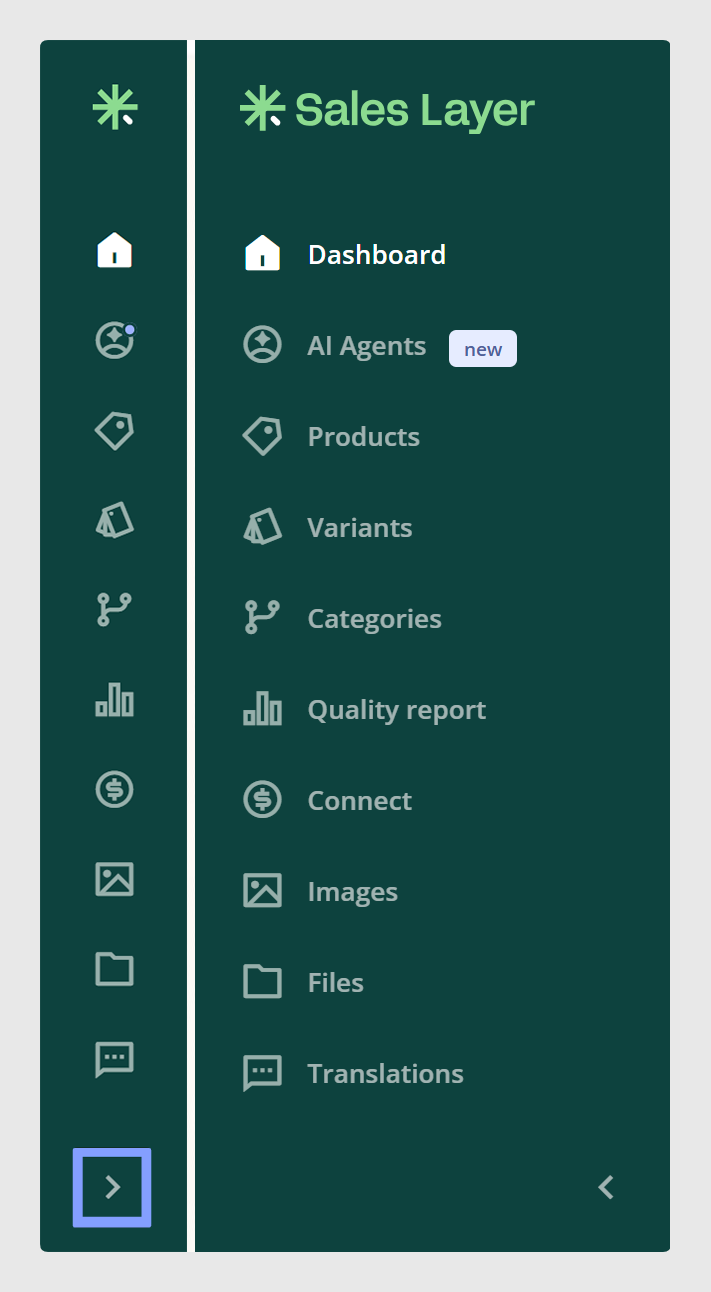Click the "new" badge beside AI Agents
Viewport: 711px width, 1292px height.
pyautogui.click(x=483, y=349)
